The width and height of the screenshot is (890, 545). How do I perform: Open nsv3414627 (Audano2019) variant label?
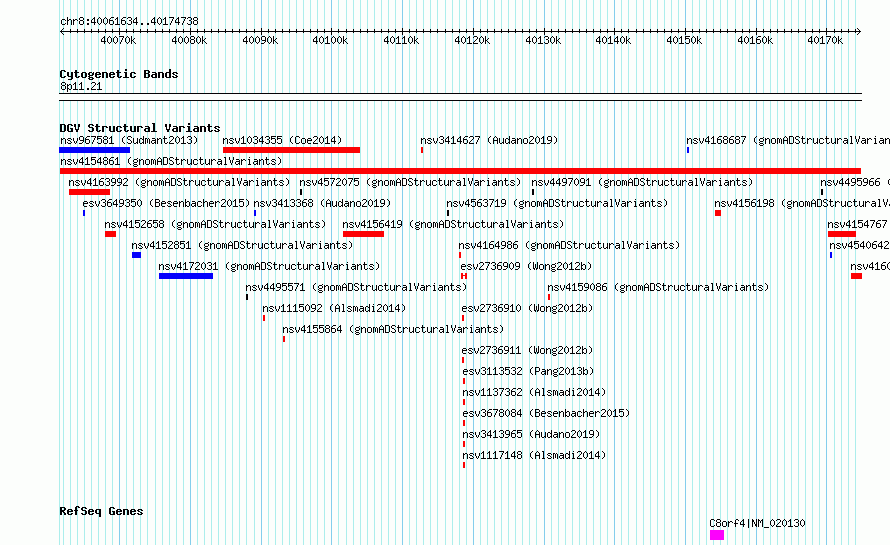click(489, 140)
